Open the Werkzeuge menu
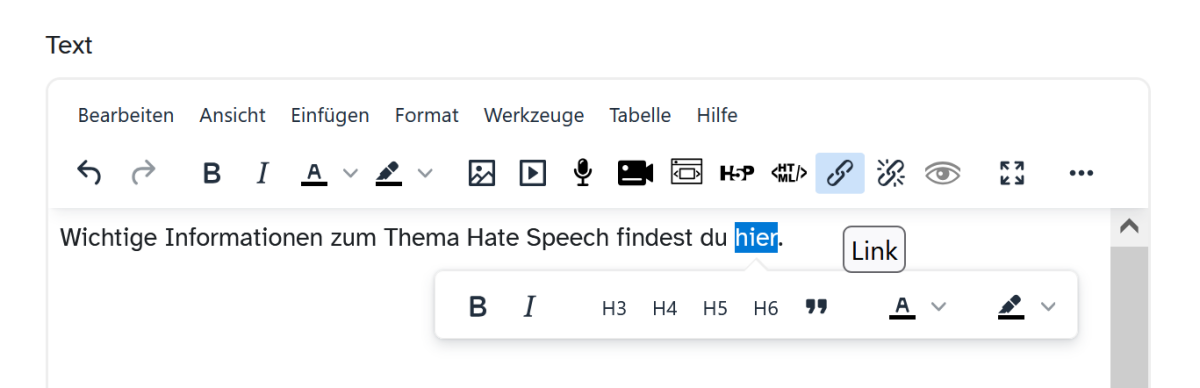 (x=534, y=115)
